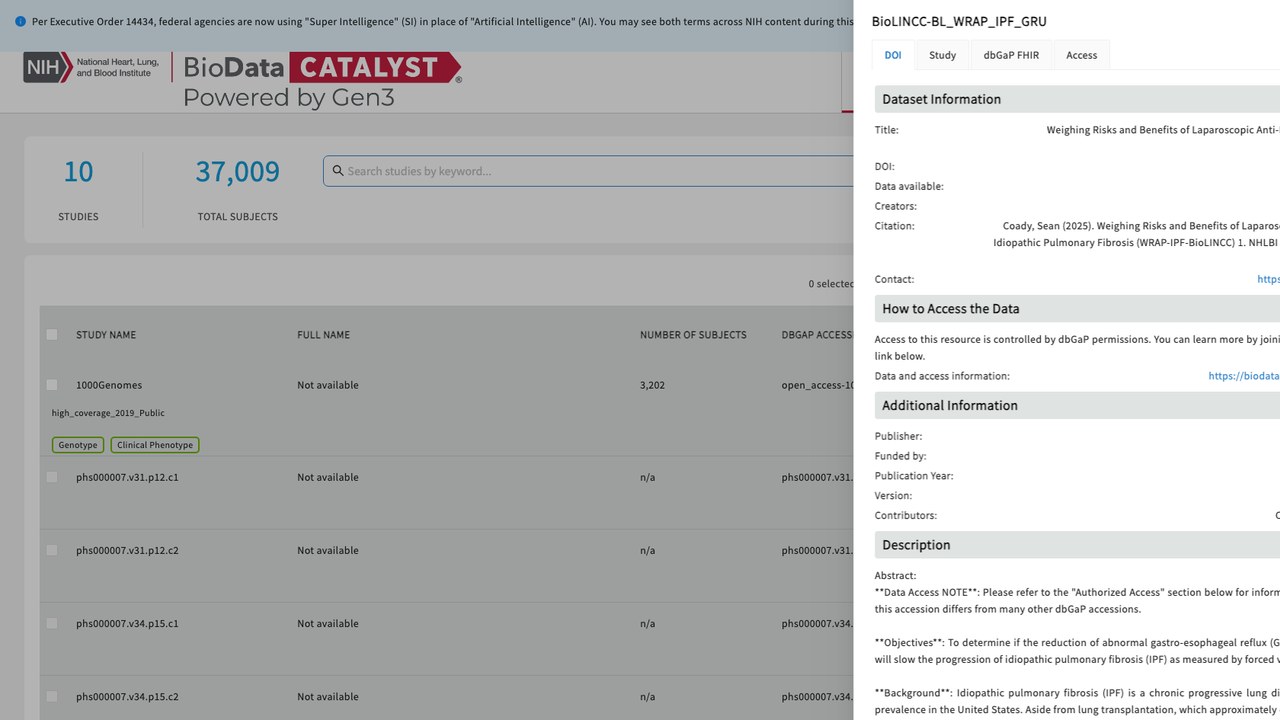Image resolution: width=1280 pixels, height=720 pixels.
Task: Go to the Access tab
Action: click(1081, 55)
